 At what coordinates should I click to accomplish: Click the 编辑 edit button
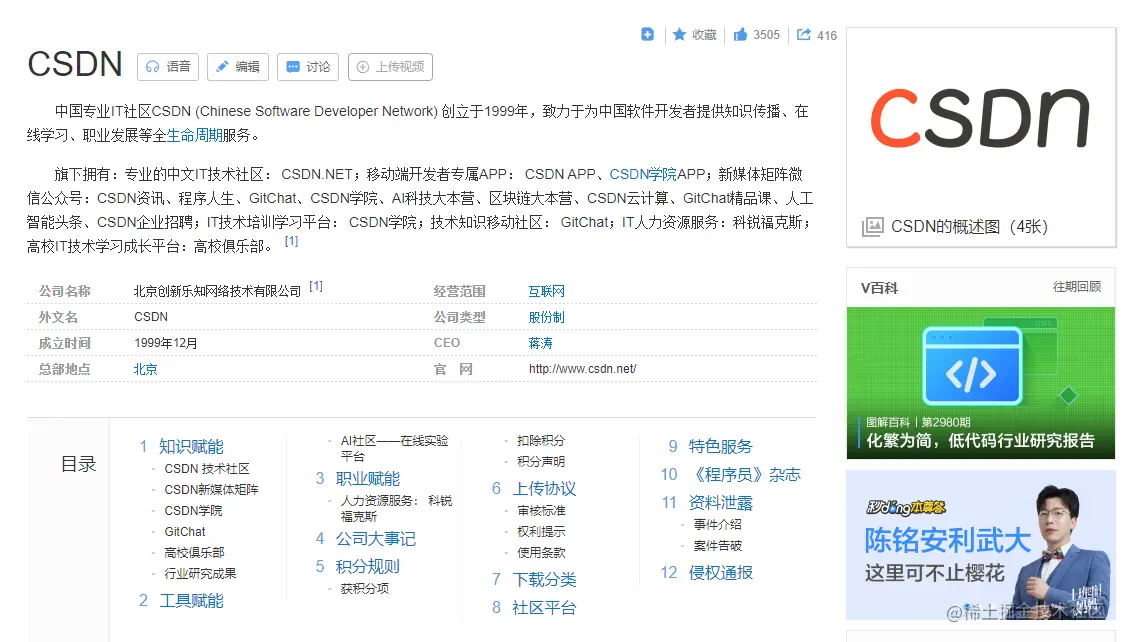(x=238, y=67)
